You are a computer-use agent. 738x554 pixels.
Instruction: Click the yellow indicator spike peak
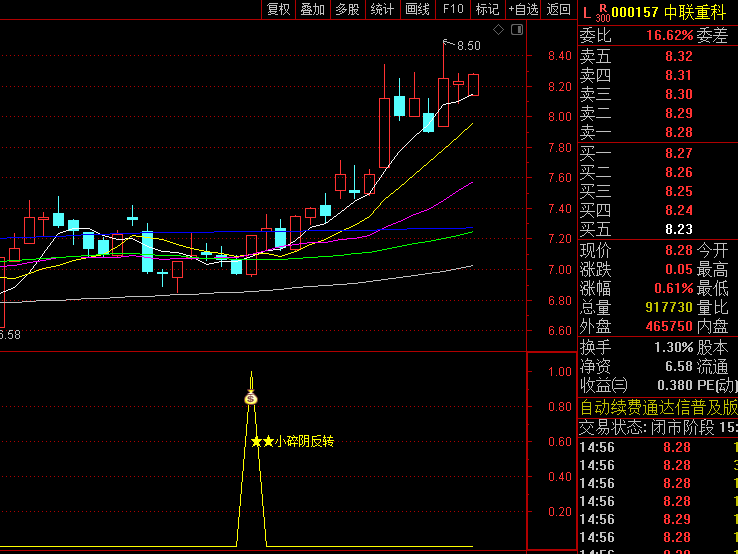(251, 373)
